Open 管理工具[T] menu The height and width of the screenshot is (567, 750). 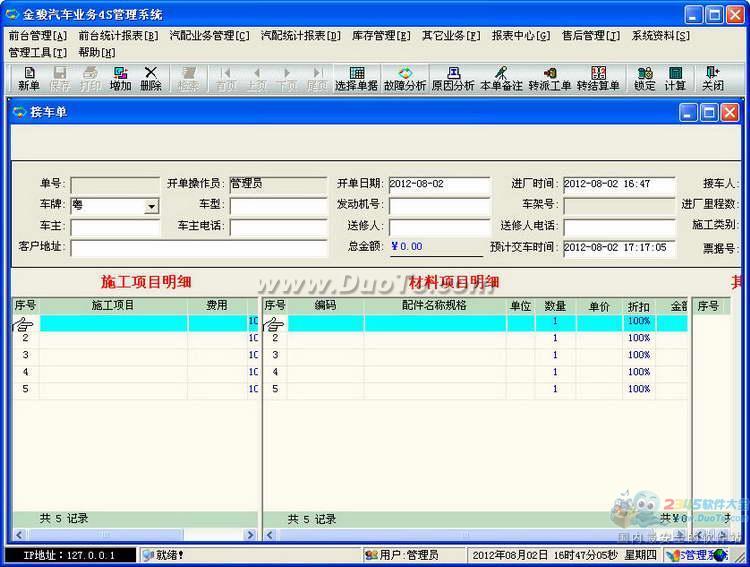pyautogui.click(x=38, y=52)
